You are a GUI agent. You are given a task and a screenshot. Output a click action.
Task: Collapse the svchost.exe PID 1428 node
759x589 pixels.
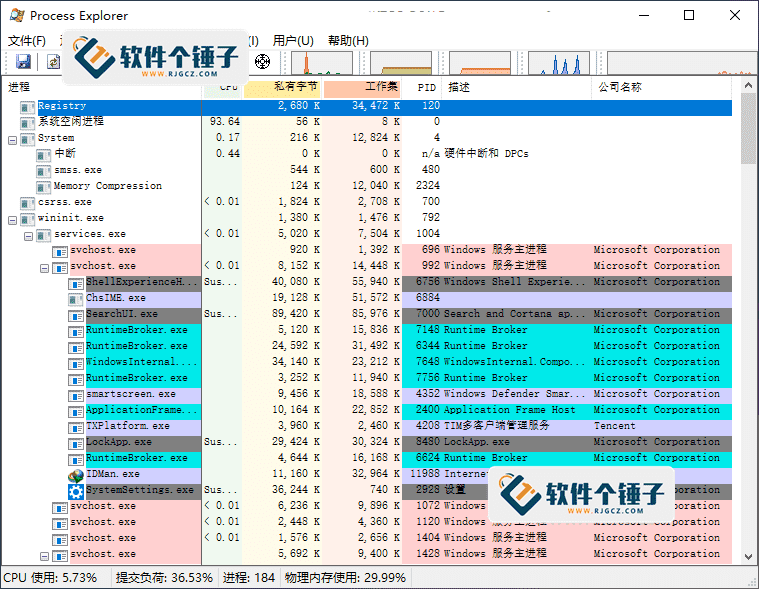(45, 556)
